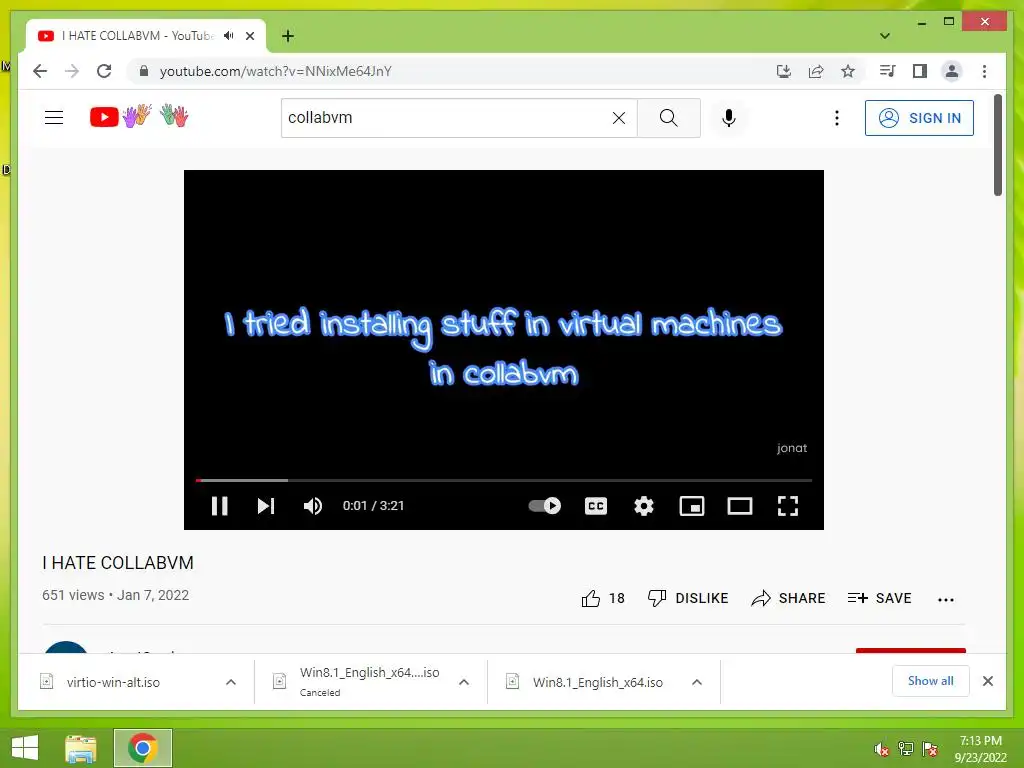Image resolution: width=1024 pixels, height=768 pixels.
Task: Reload the current page
Action: click(x=104, y=71)
